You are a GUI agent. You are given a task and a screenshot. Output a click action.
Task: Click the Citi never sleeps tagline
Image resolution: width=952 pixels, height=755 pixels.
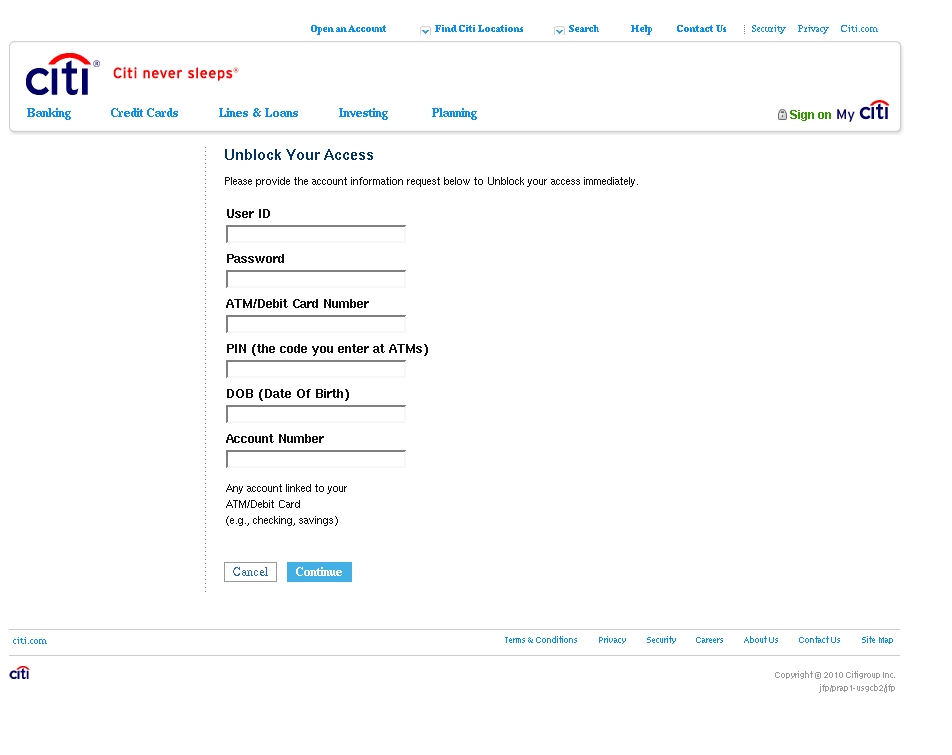[x=175, y=73]
